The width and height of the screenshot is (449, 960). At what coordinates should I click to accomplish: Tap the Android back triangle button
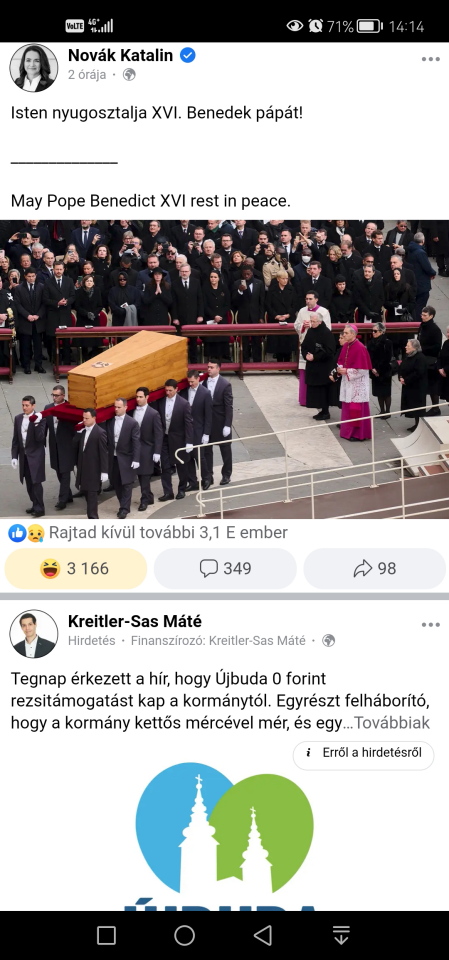point(263,936)
